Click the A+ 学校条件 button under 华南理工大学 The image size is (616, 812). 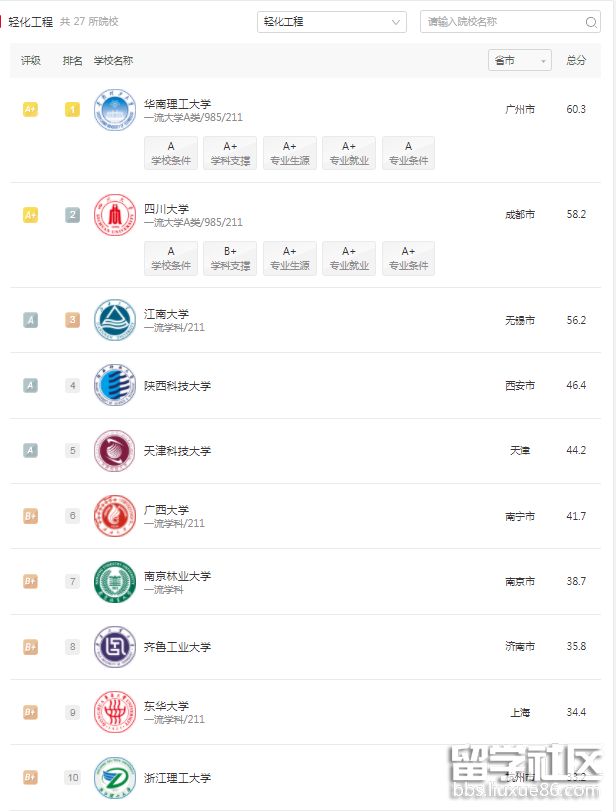[x=170, y=153]
